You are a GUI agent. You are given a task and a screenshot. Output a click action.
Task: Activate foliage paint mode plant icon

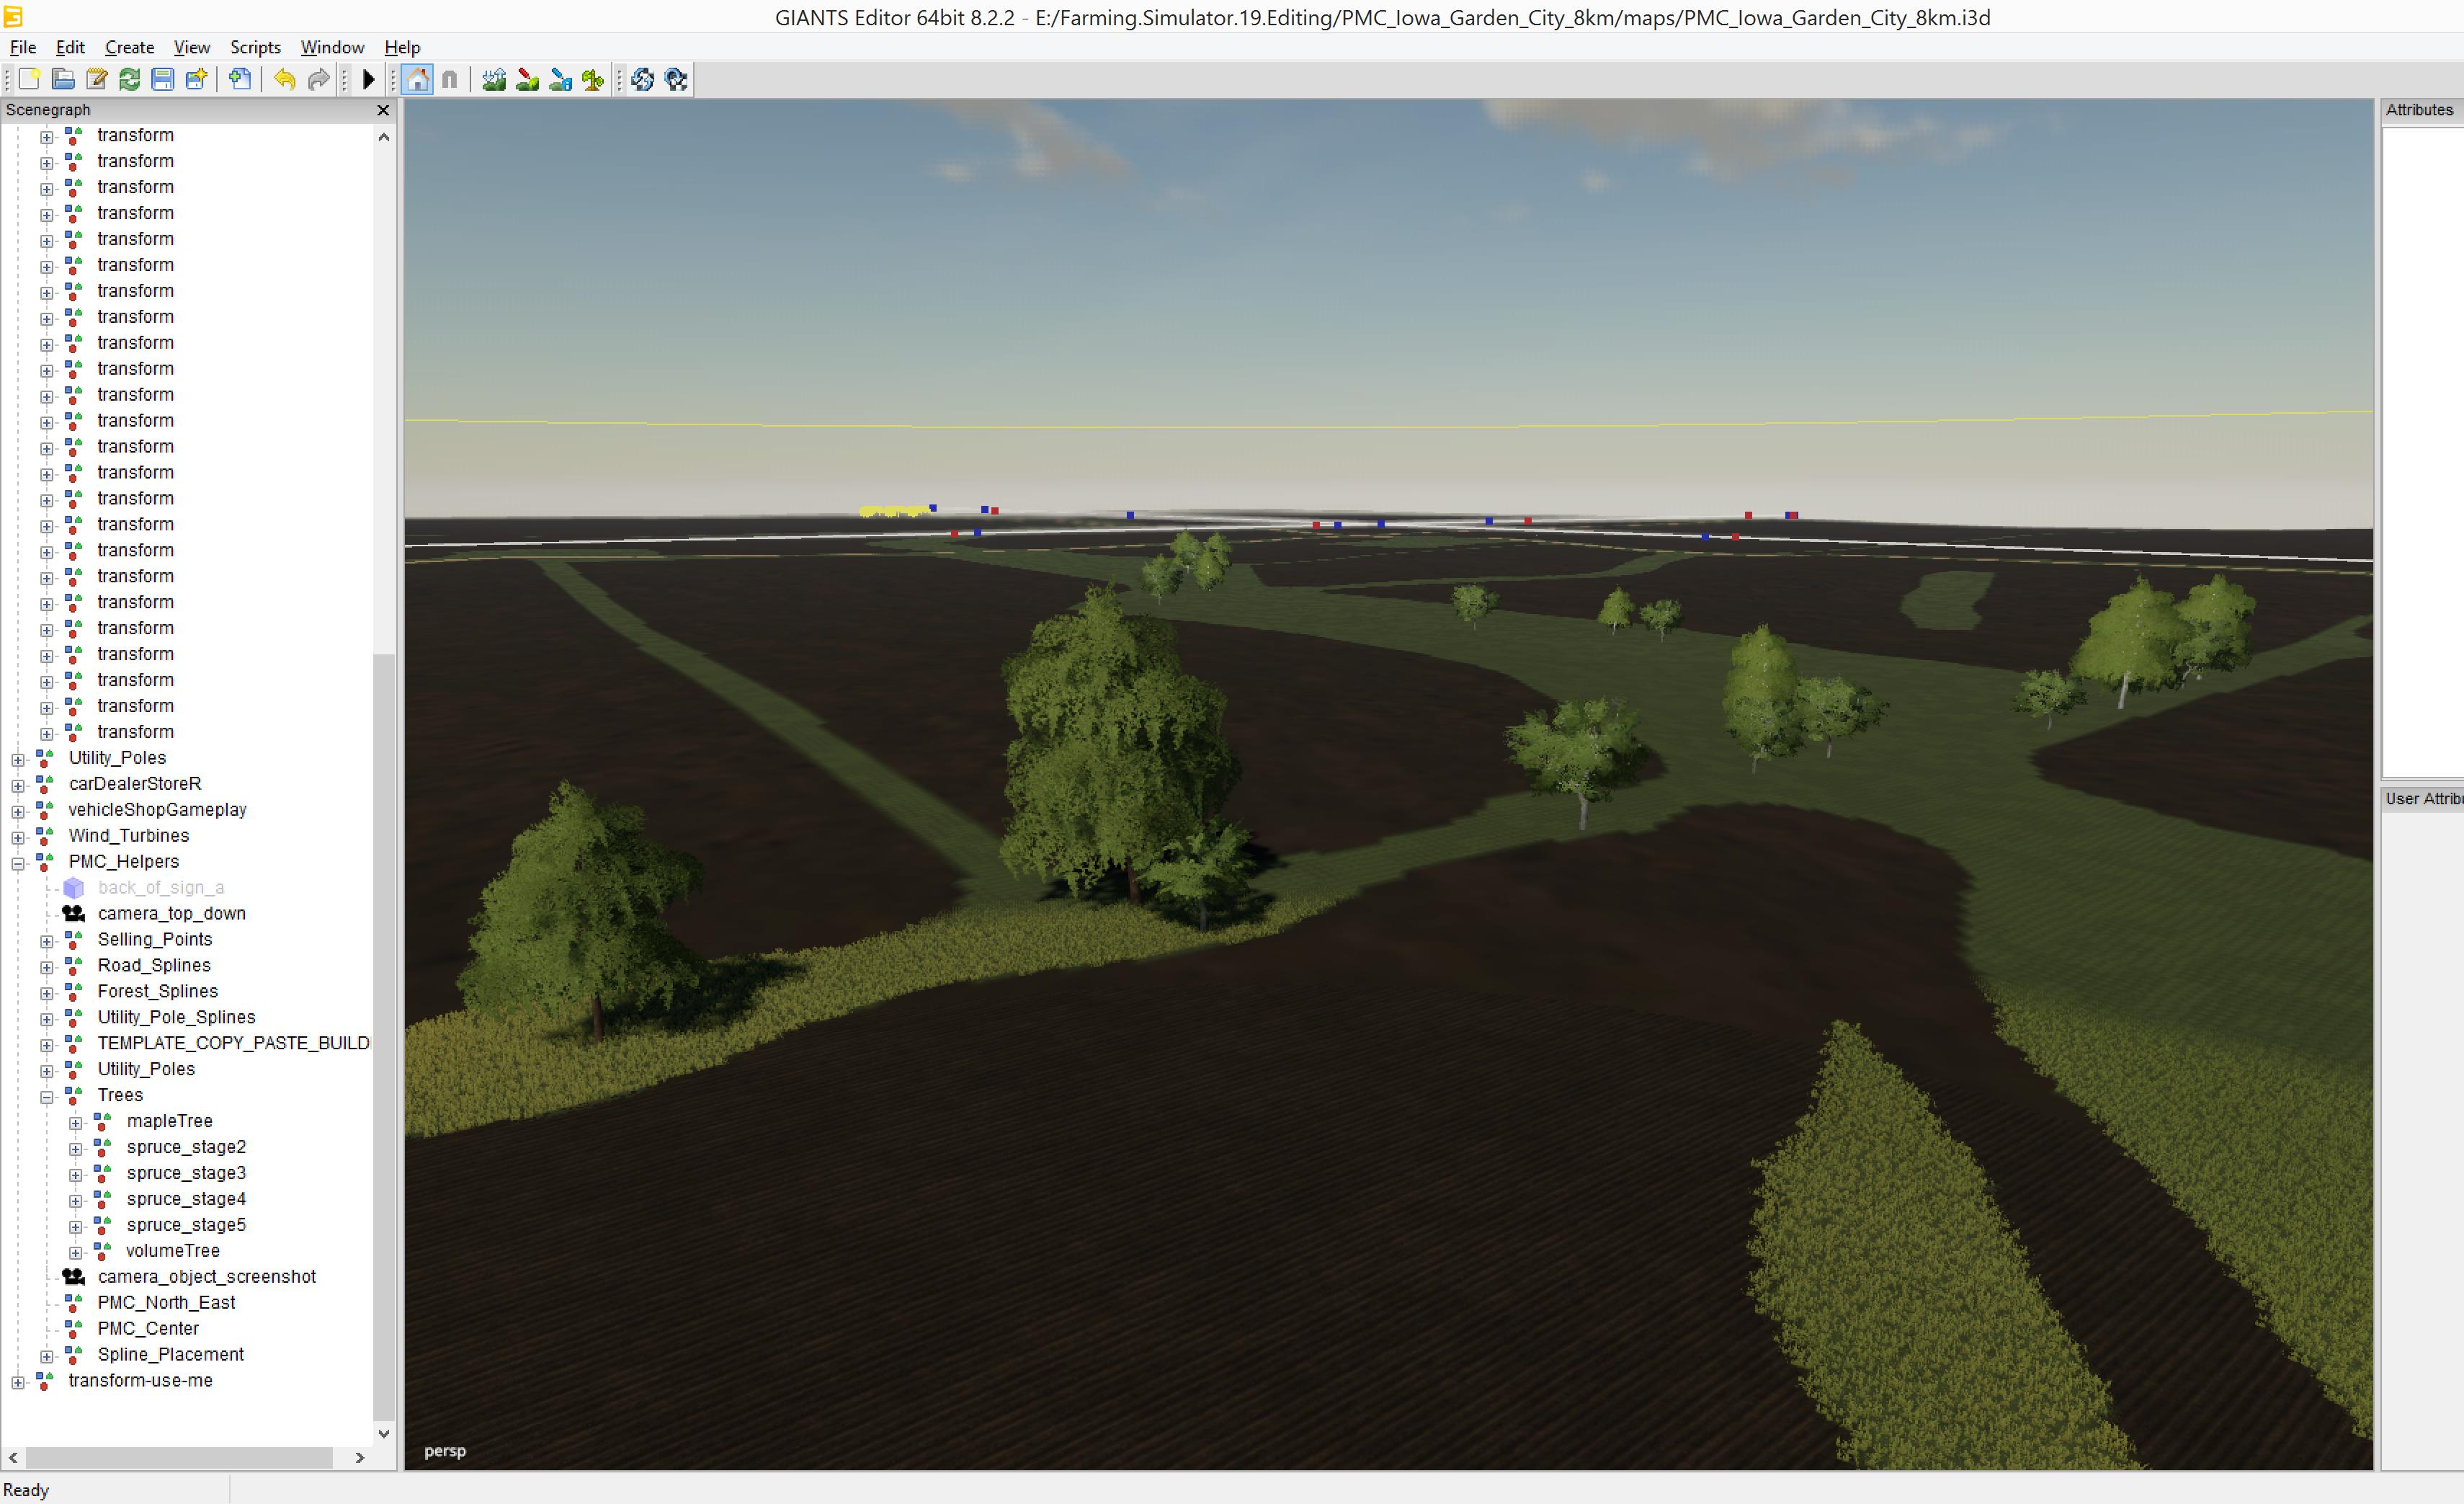(593, 80)
